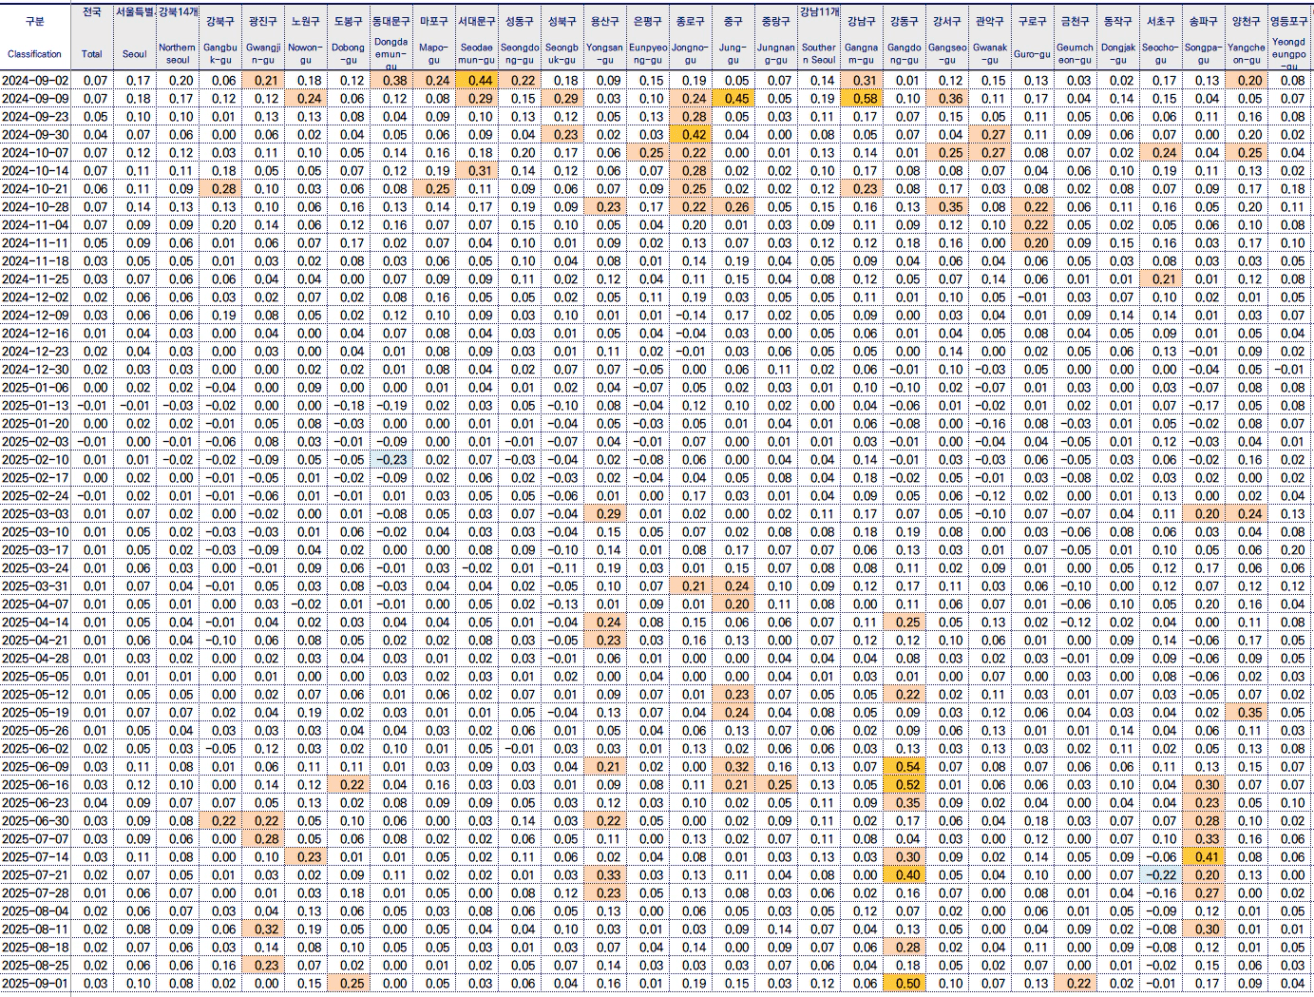This screenshot has width=1314, height=997.
Task: Select the '2024-11-11' date row label
Action: [34, 242]
